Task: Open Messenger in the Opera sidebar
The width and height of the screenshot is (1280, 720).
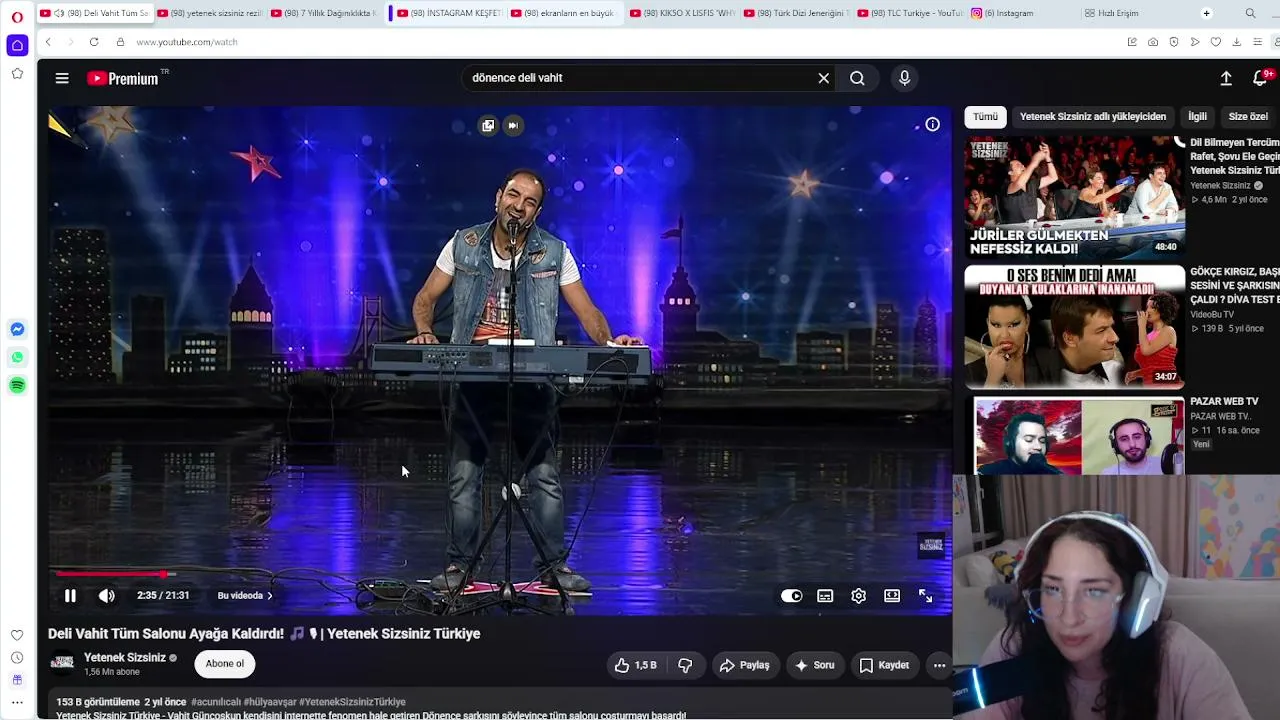Action: coord(17,329)
